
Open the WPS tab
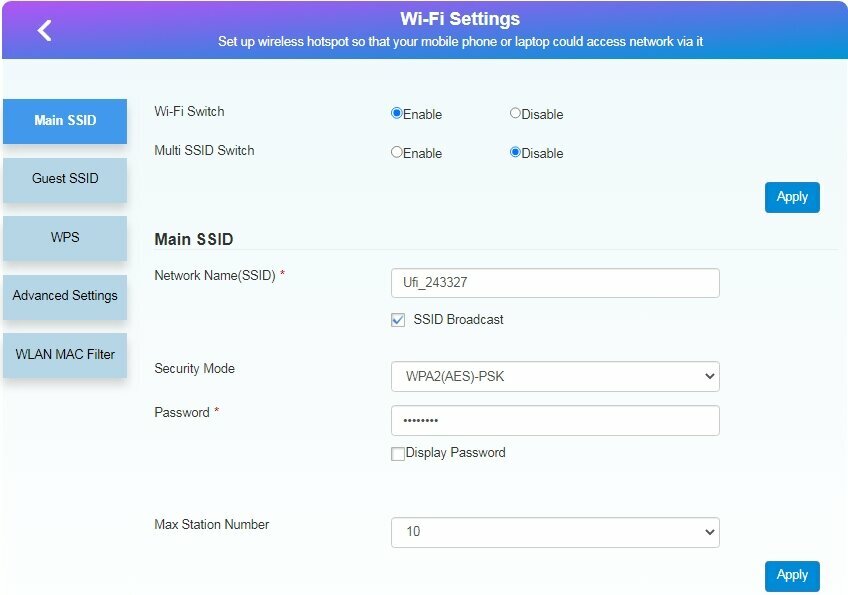(65, 238)
